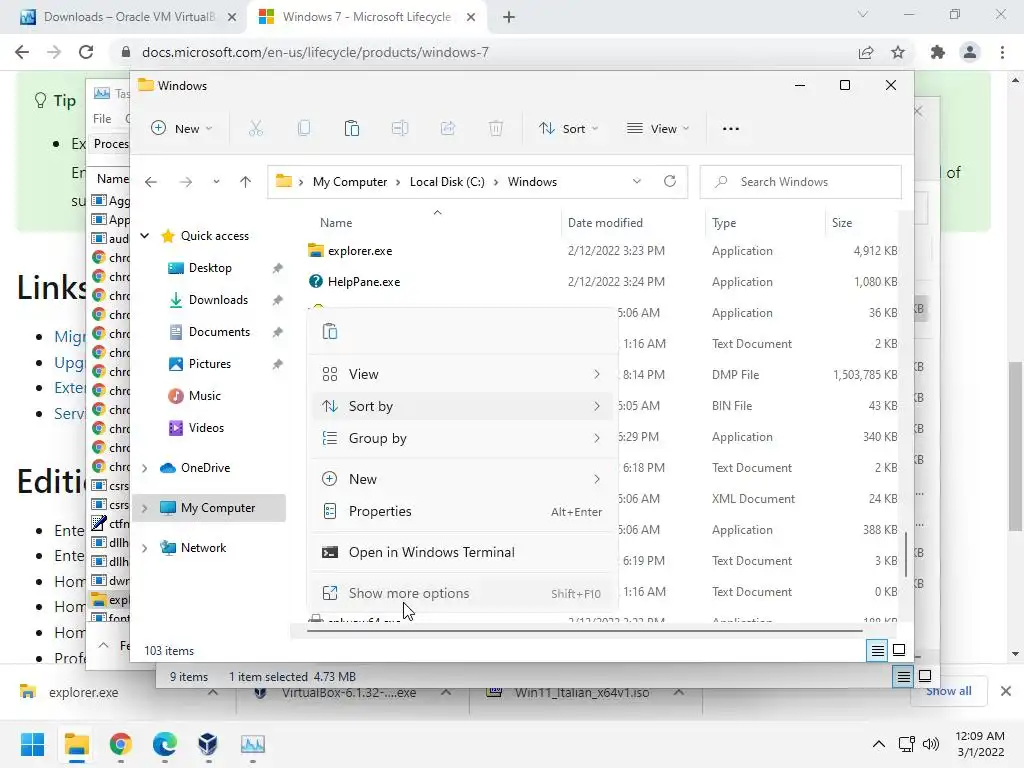Viewport: 1024px width, 768px height.
Task: Expand the My Computer tree node
Action: (145, 507)
